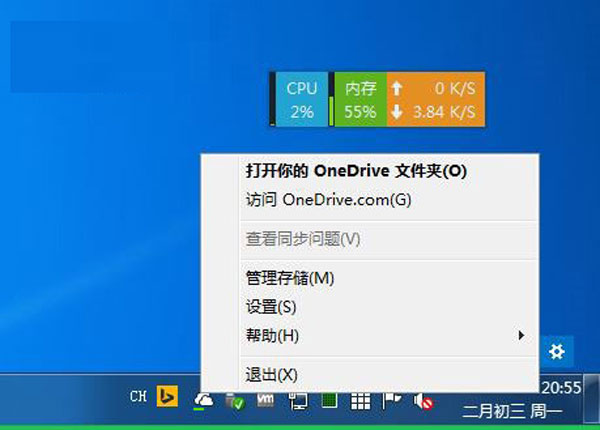Click the white grid tray icon
This screenshot has height=430, width=600.
coord(360,401)
